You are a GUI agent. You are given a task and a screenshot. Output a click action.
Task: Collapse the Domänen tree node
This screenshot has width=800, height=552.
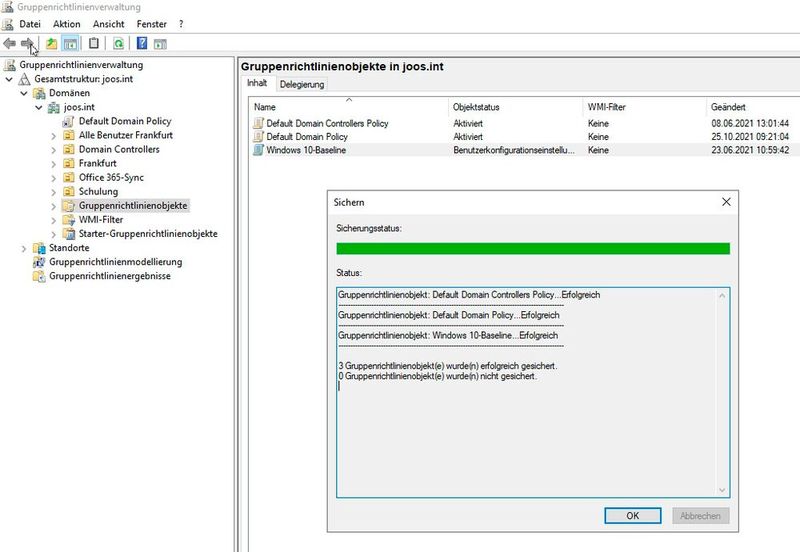(x=24, y=93)
